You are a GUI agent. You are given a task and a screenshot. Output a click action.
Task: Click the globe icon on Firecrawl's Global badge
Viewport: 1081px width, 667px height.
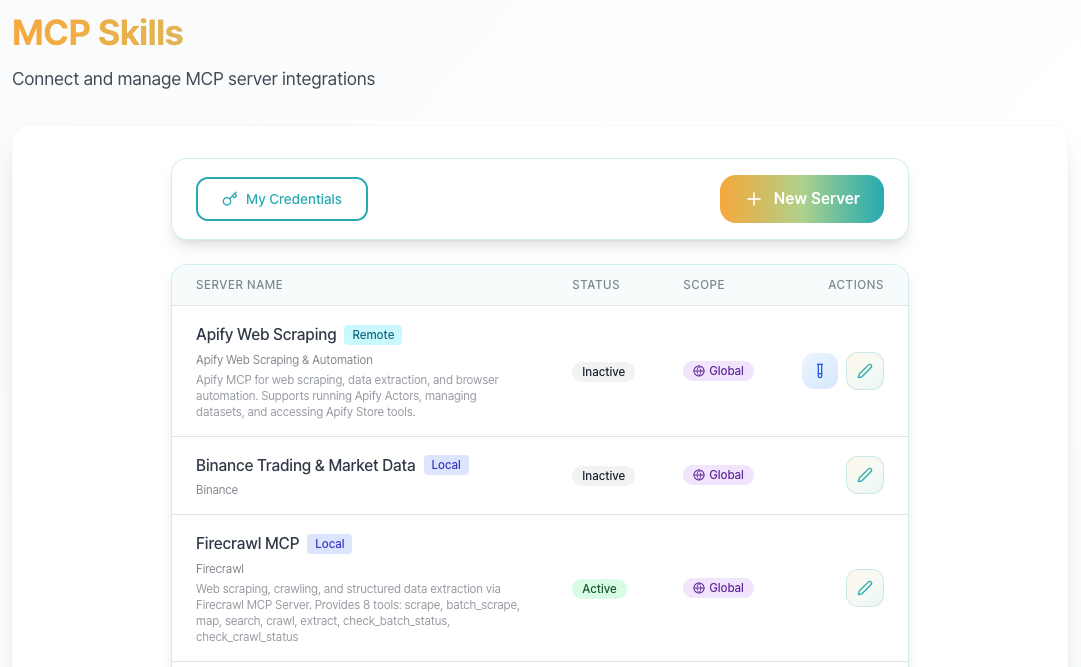click(x=701, y=587)
